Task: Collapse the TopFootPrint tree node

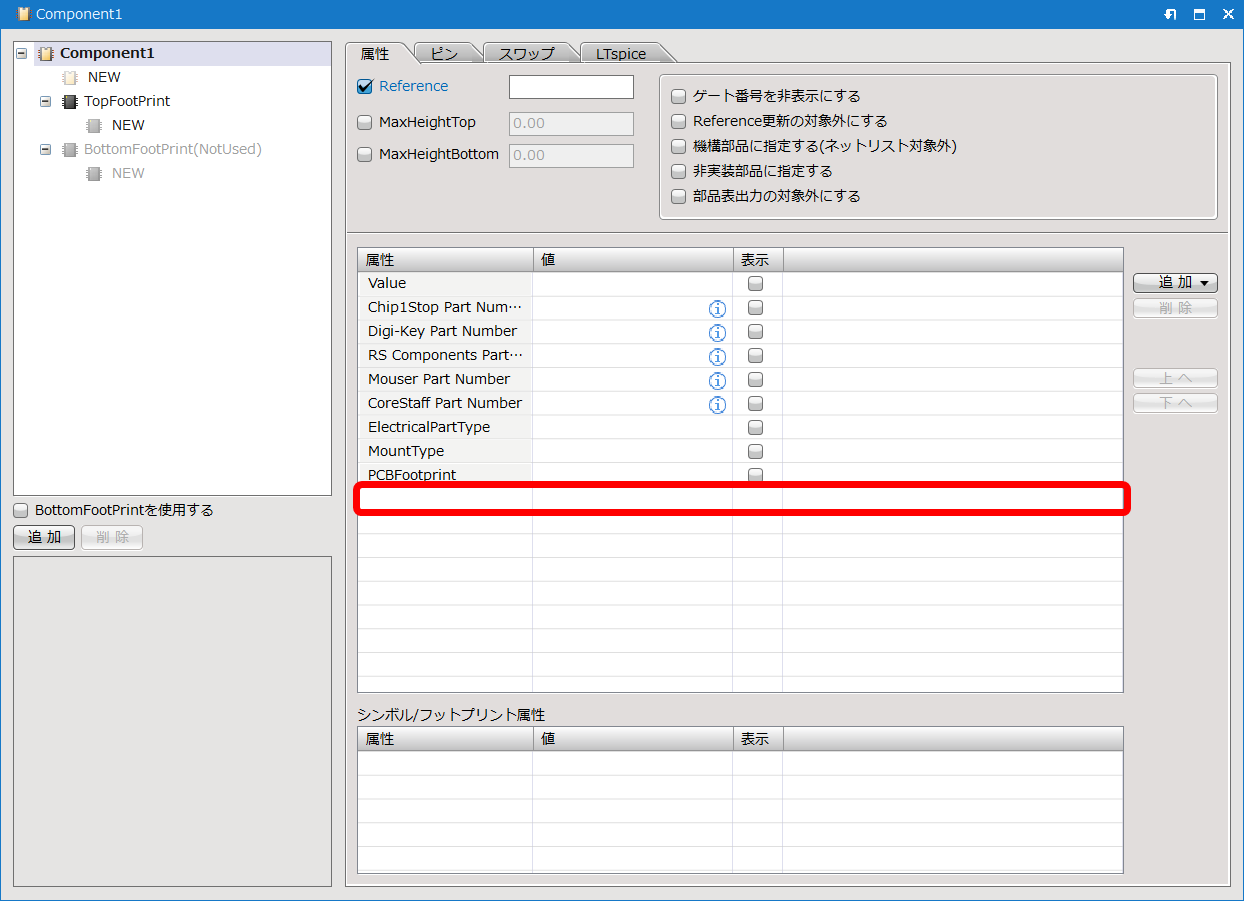Action: [46, 101]
